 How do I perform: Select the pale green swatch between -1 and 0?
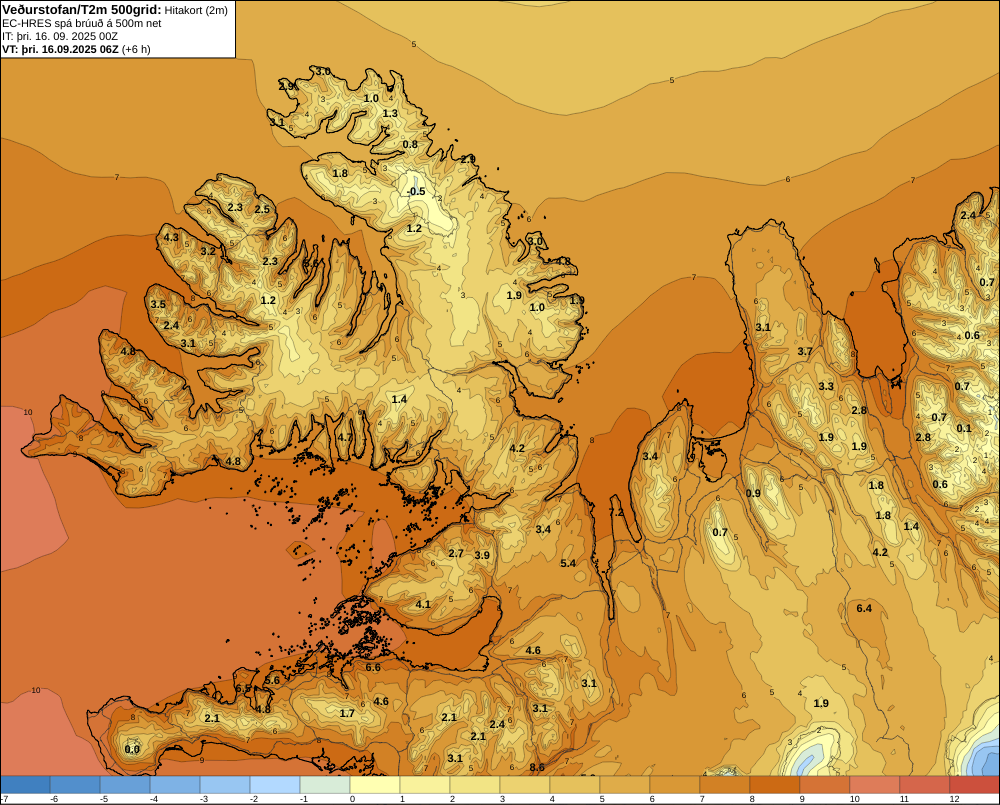point(325,785)
